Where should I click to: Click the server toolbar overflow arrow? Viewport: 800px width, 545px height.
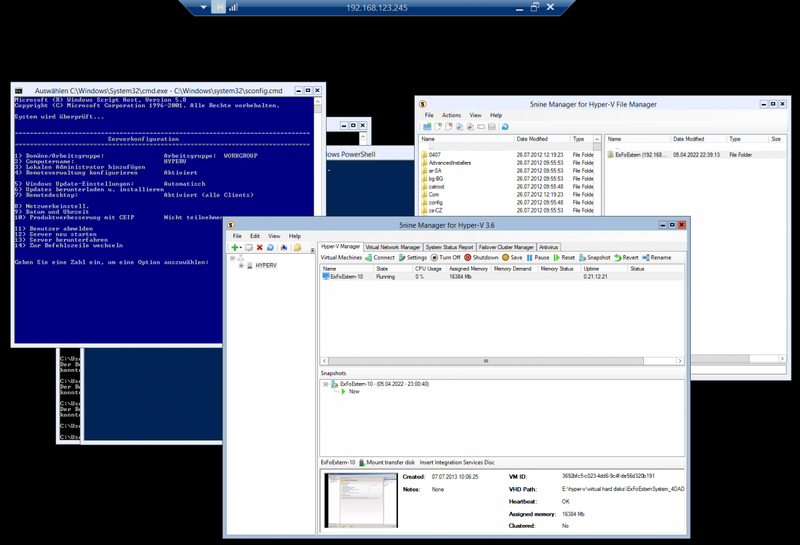tap(312, 250)
